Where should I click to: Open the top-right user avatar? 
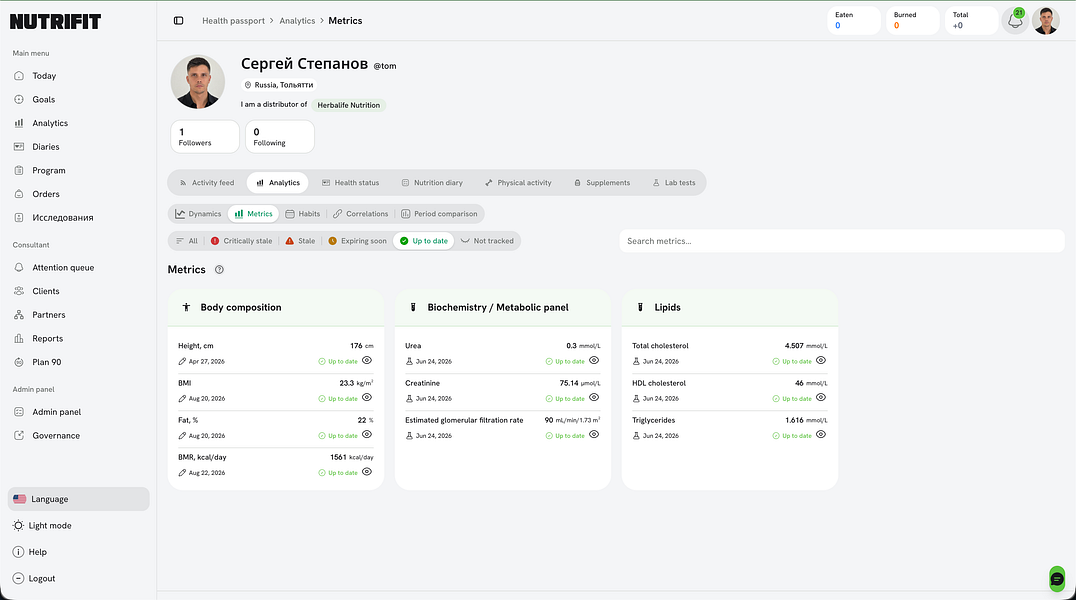[1046, 21]
